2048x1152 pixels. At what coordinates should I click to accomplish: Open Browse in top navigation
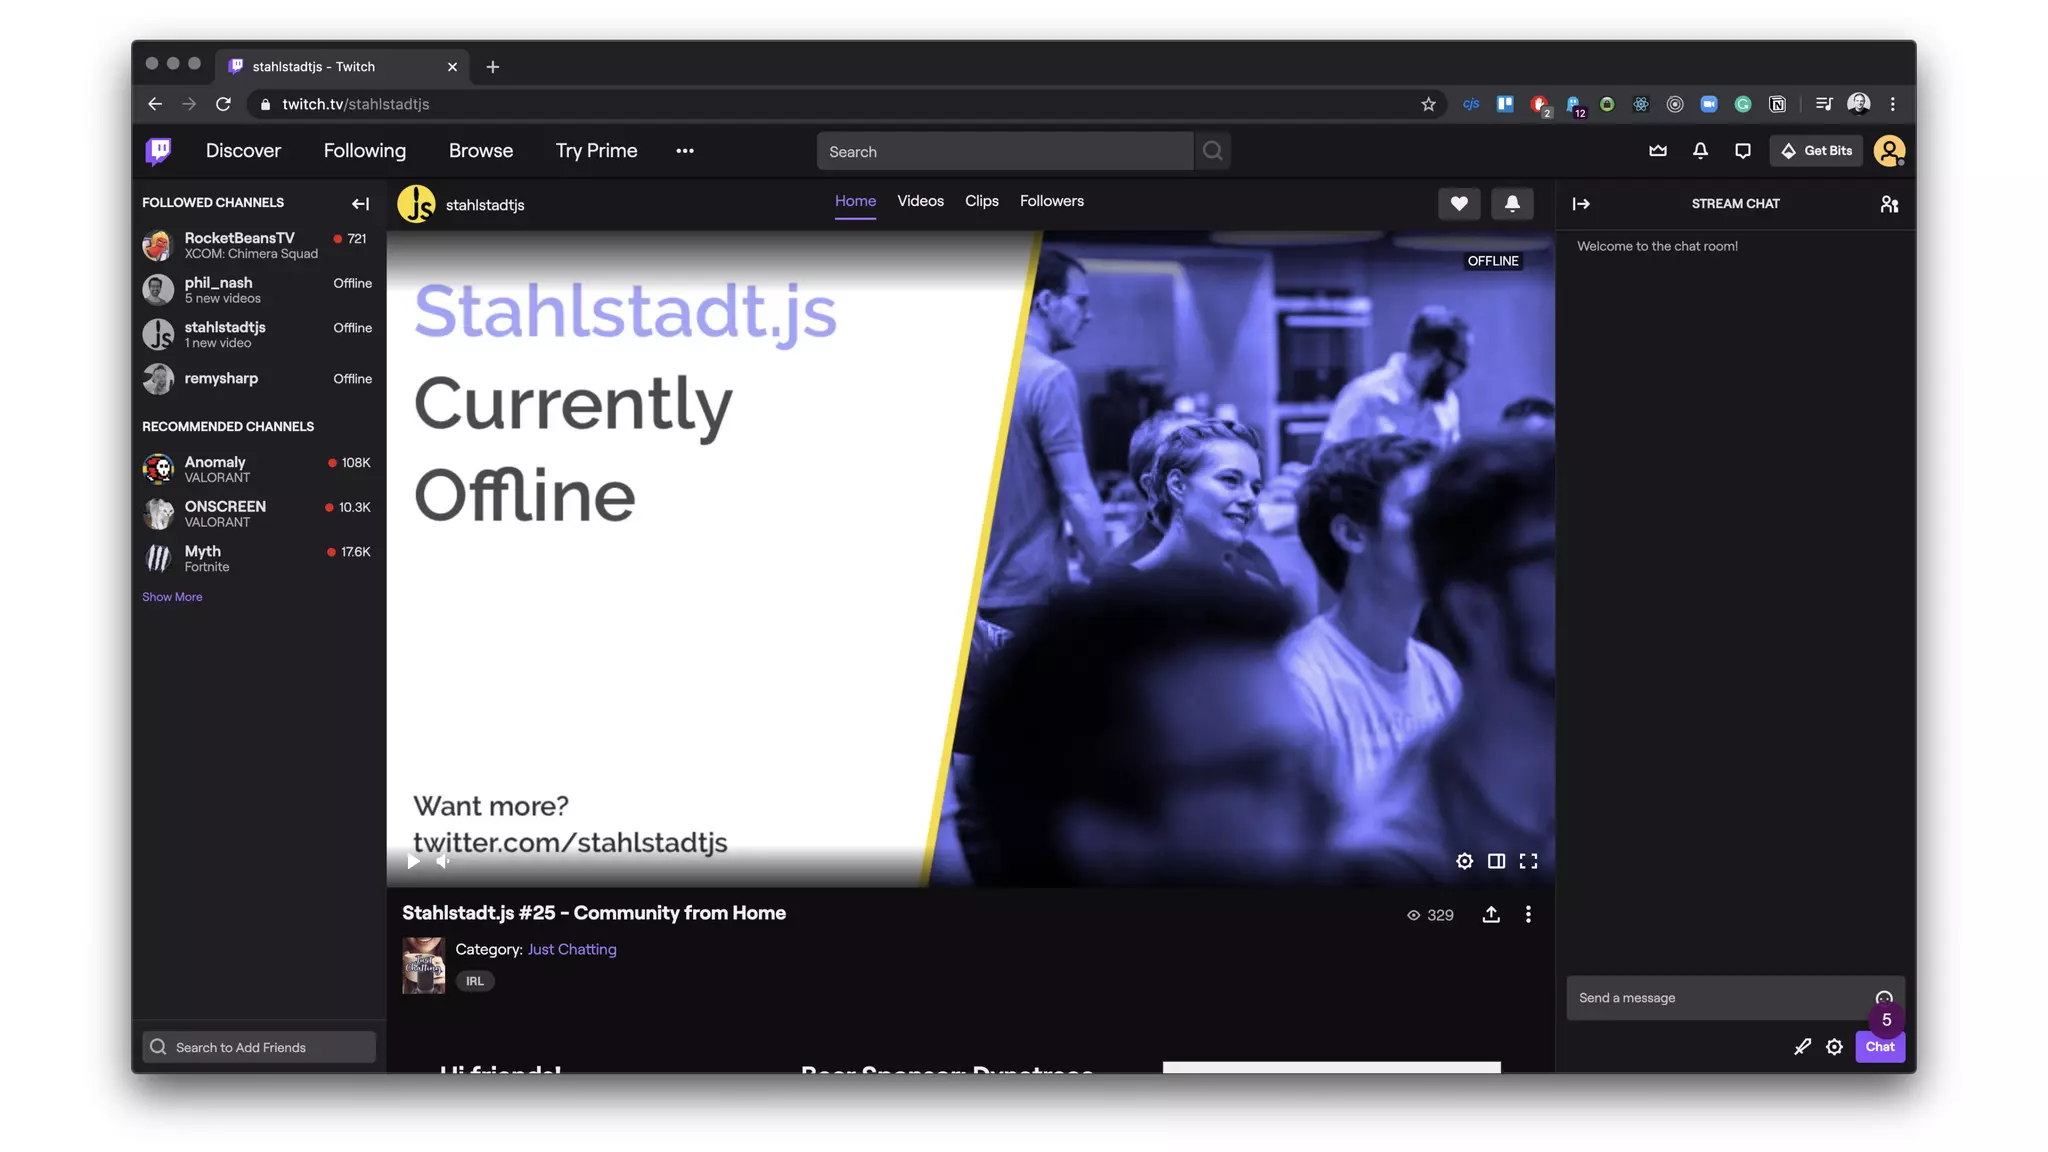point(480,151)
